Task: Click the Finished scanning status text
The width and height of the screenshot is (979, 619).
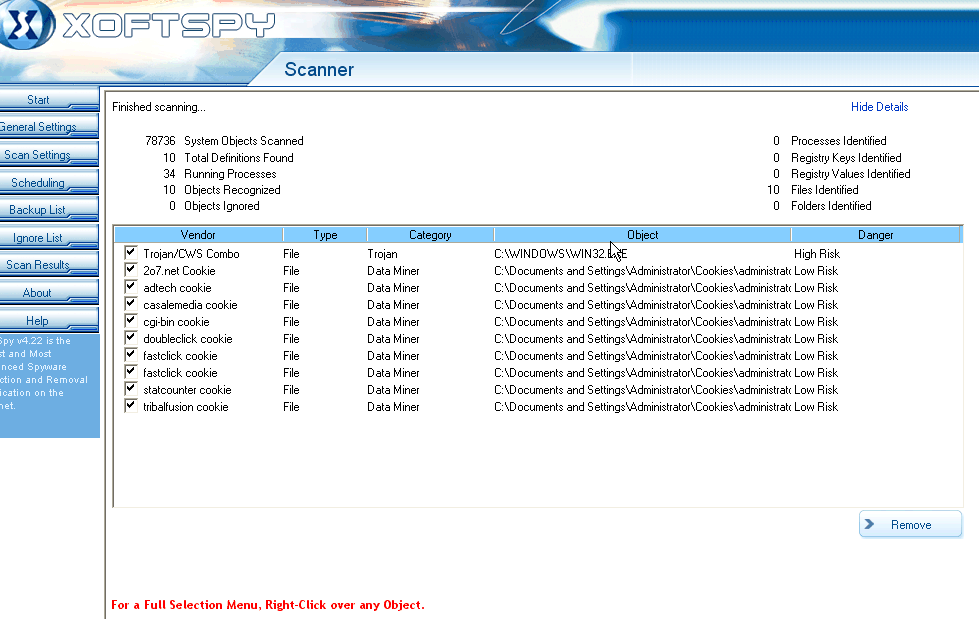Action: 159,107
